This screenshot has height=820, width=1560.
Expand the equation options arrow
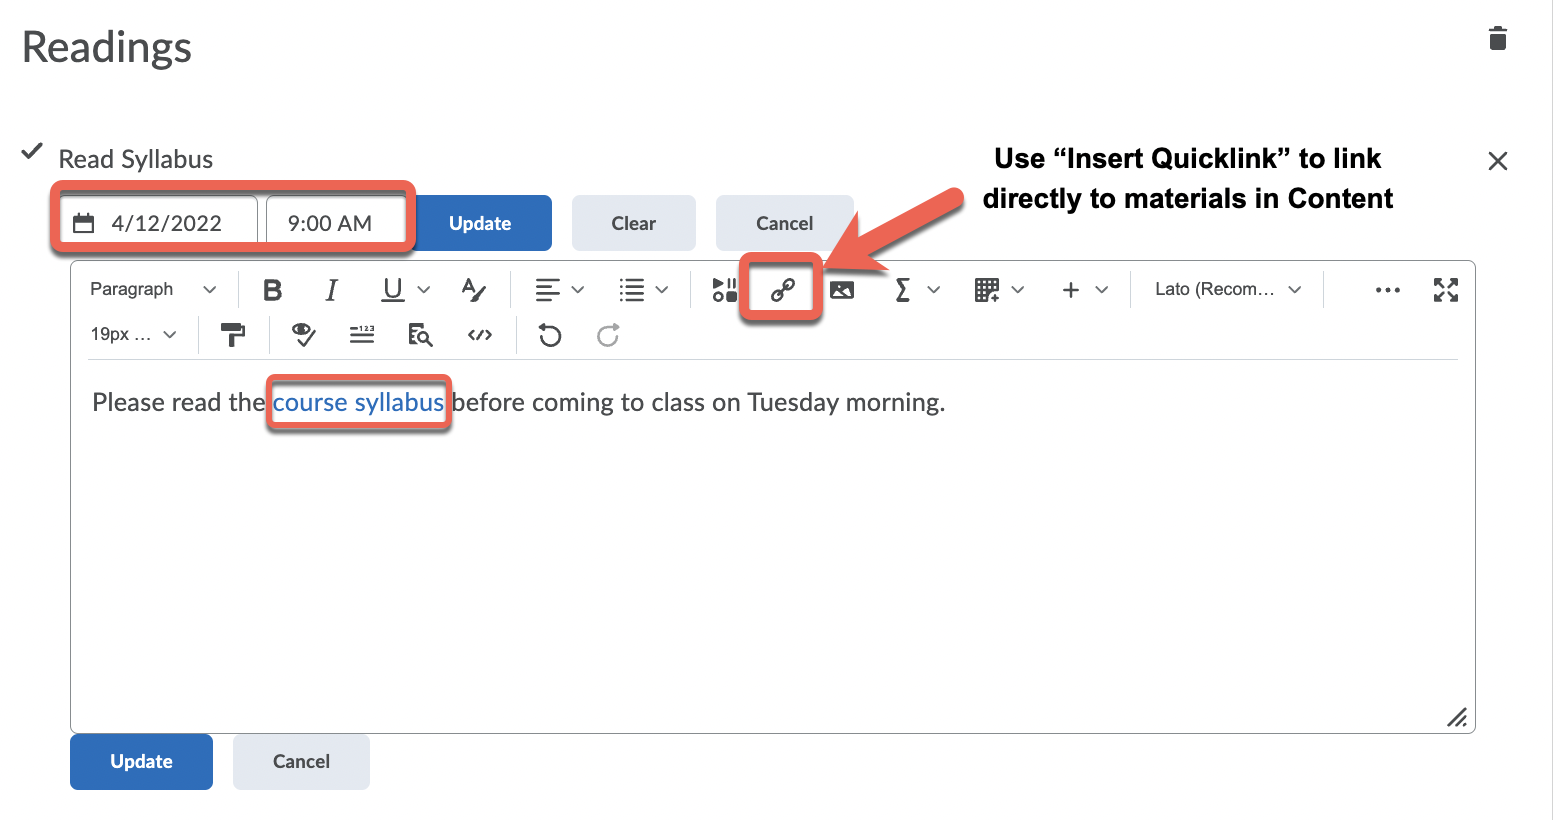point(934,290)
